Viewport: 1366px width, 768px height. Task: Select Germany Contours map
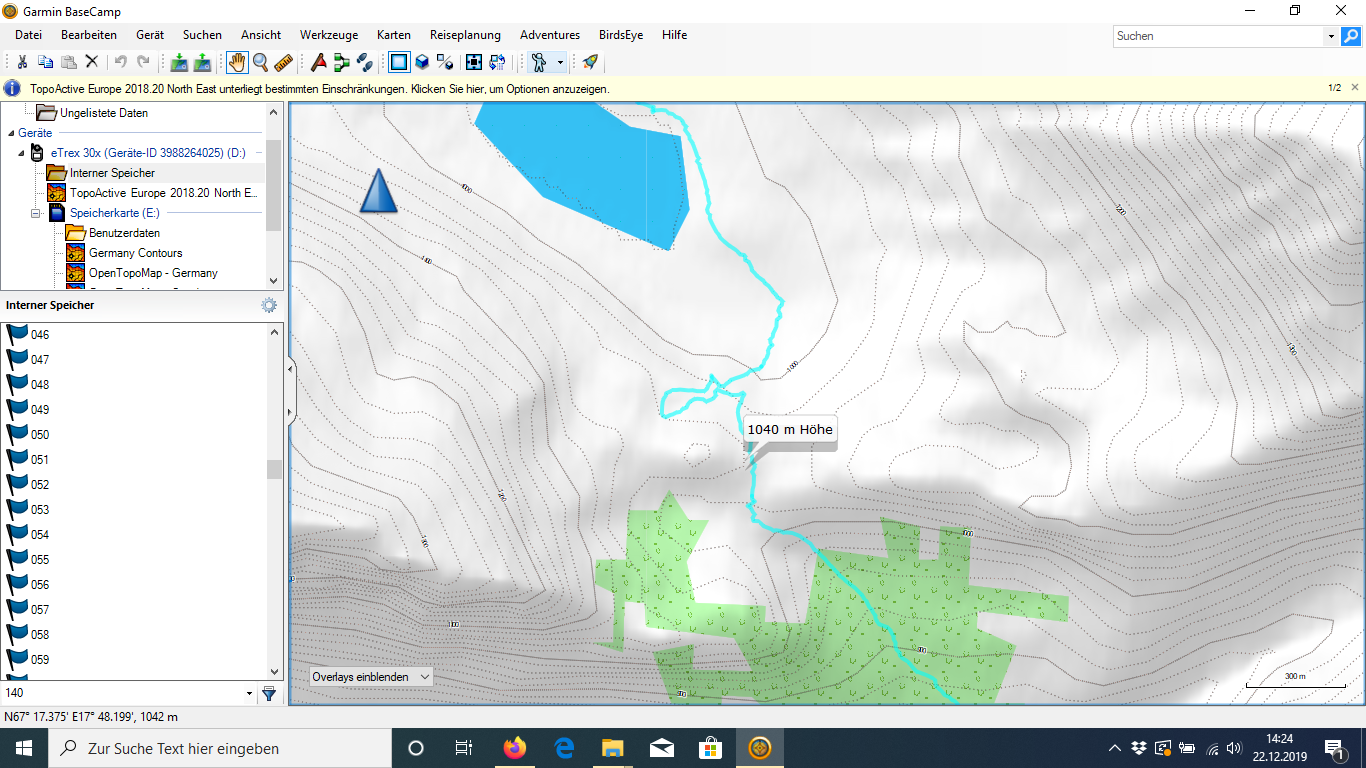tap(136, 253)
